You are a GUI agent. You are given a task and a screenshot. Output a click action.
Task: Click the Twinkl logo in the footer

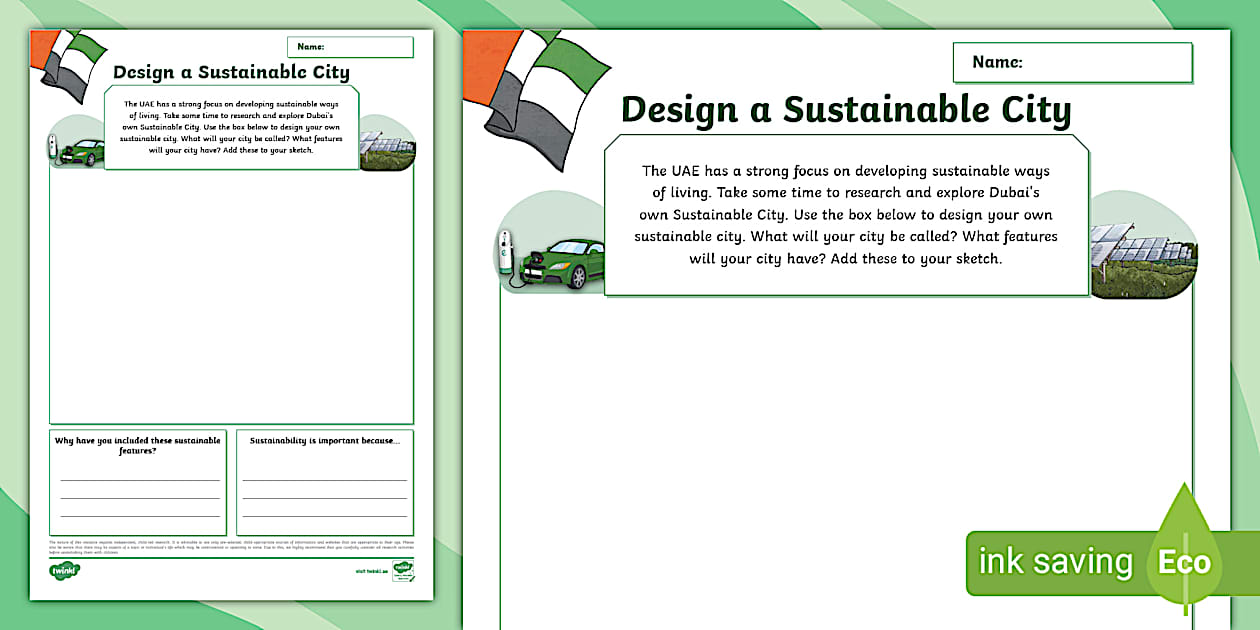click(65, 570)
